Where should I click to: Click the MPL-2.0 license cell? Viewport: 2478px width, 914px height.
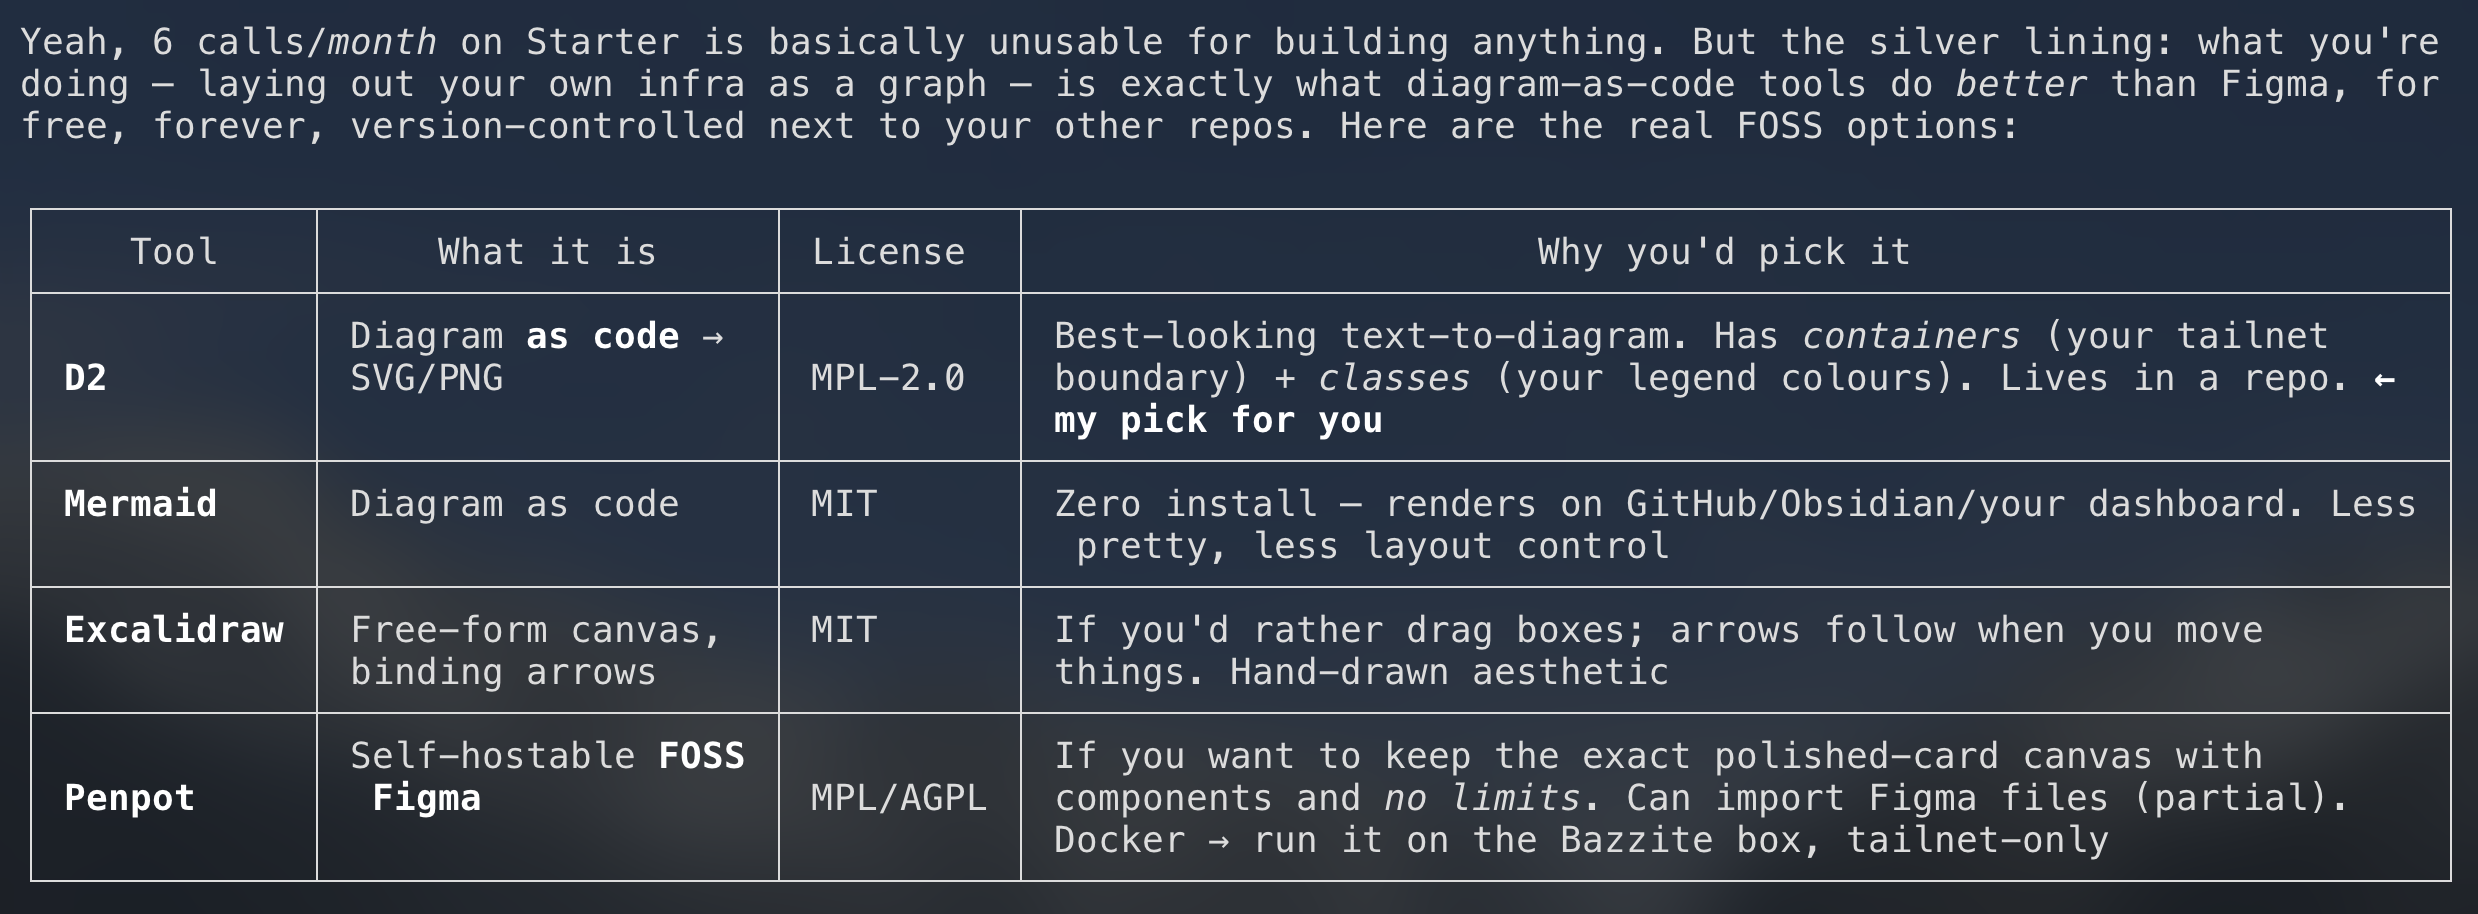pos(888,378)
